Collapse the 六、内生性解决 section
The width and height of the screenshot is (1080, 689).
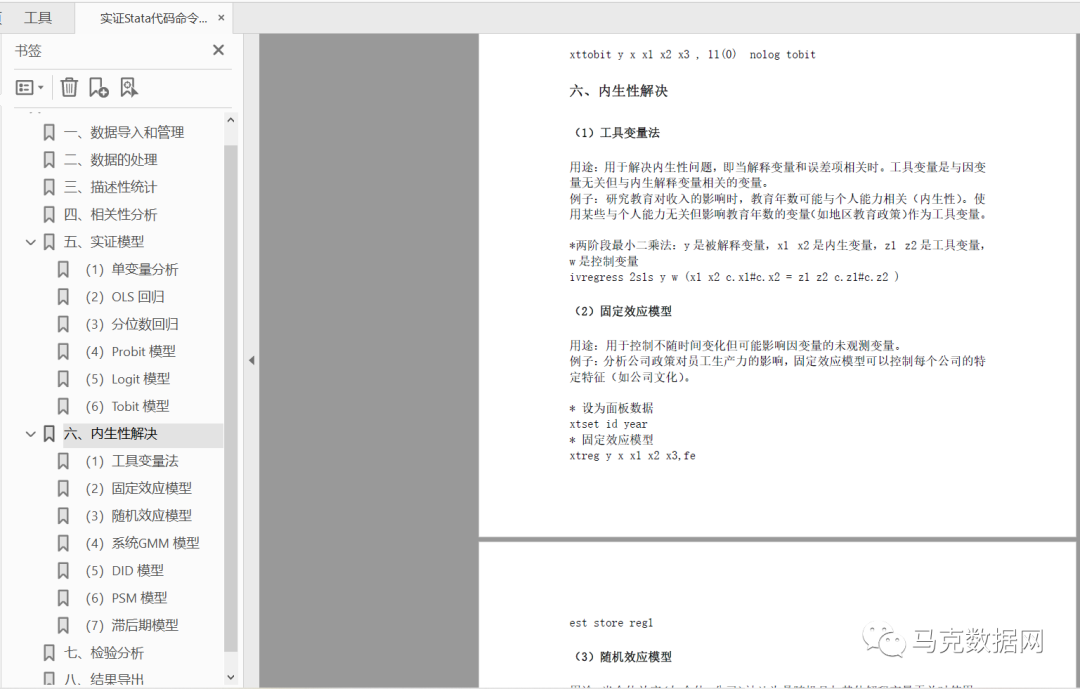[x=29, y=433]
